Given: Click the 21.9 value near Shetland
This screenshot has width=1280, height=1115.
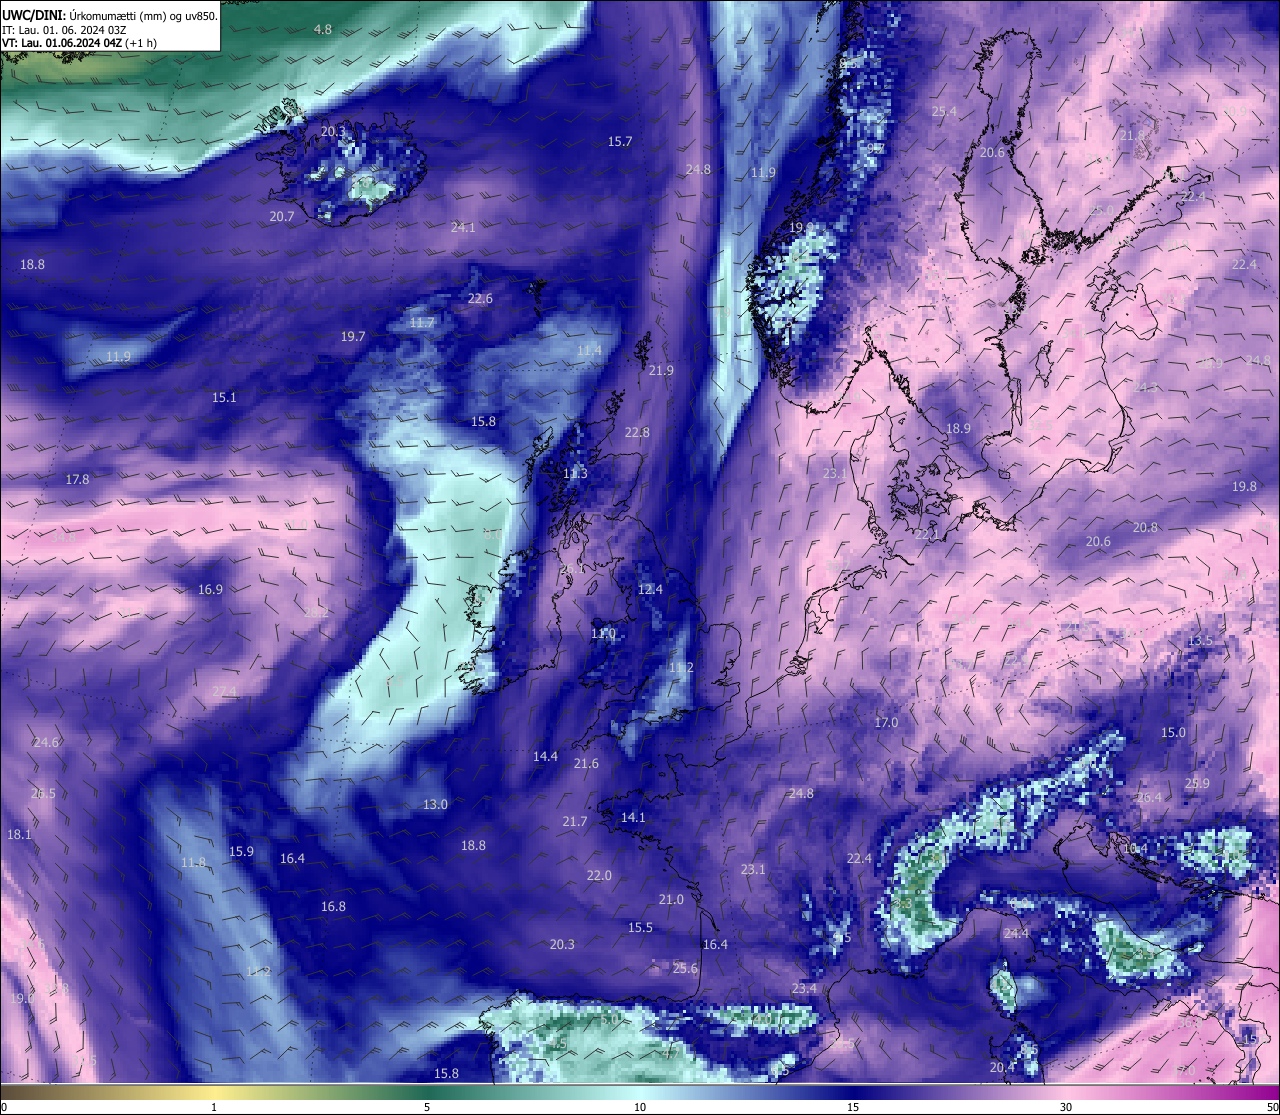Looking at the screenshot, I should (x=661, y=371).
